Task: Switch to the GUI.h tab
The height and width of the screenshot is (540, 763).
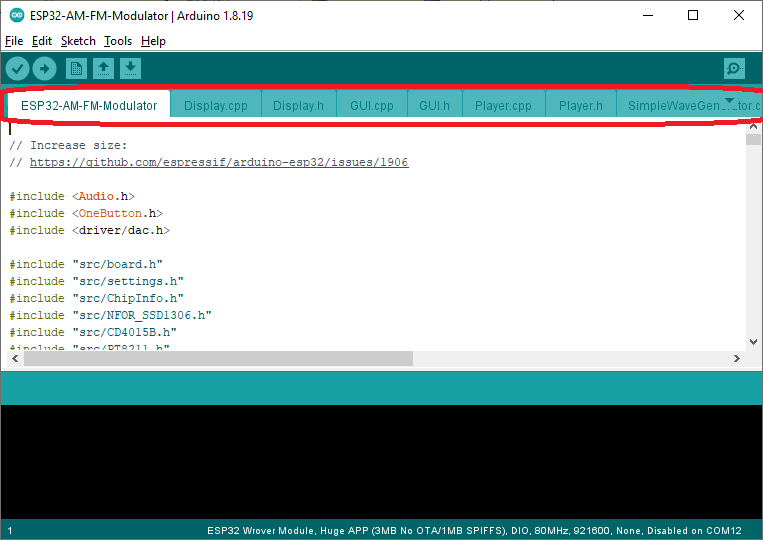Action: click(x=435, y=105)
